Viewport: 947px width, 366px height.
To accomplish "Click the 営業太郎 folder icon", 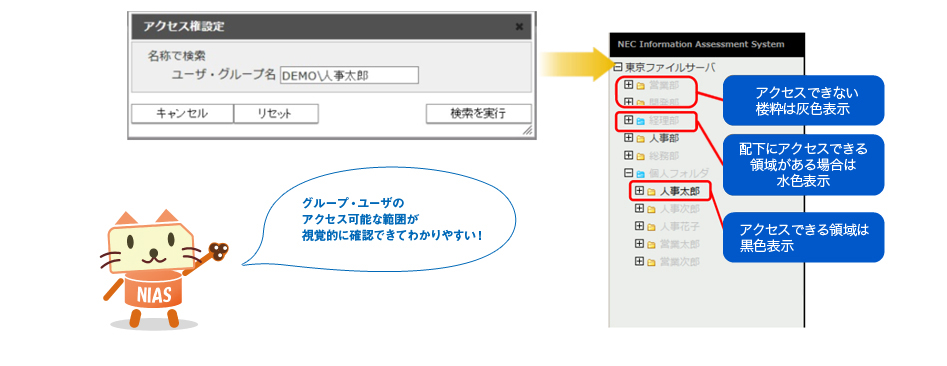I will [651, 245].
